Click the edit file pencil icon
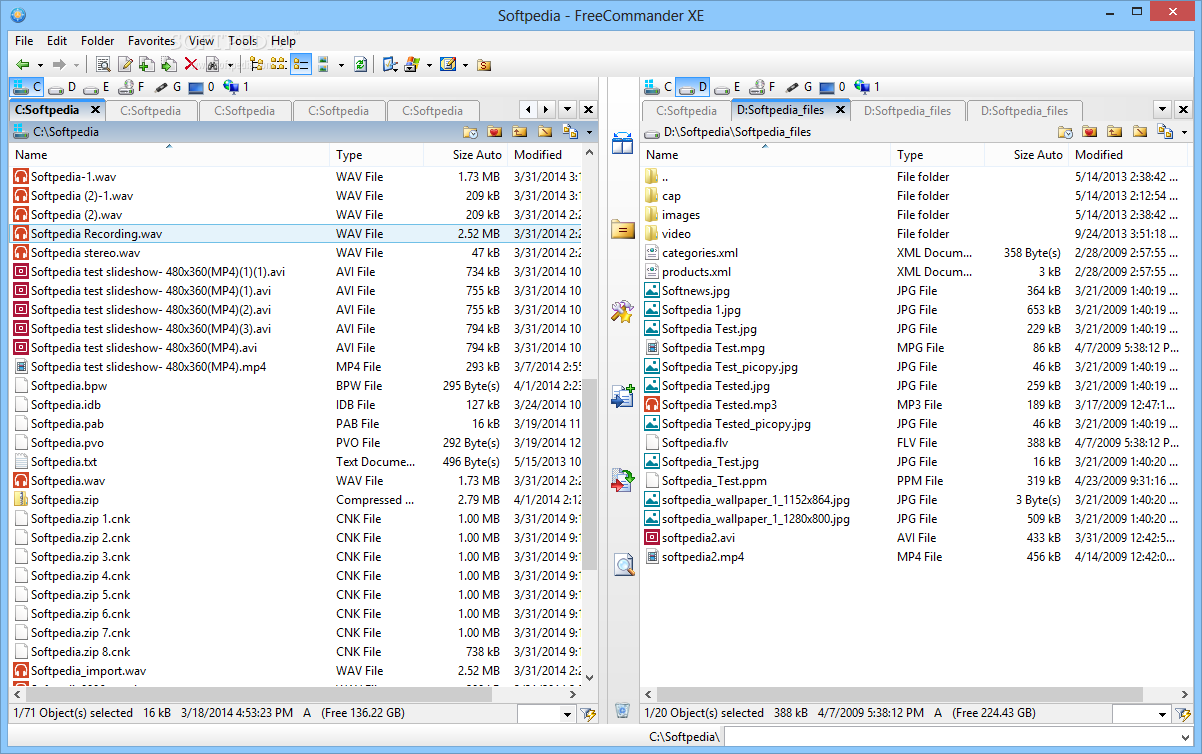 (125, 64)
